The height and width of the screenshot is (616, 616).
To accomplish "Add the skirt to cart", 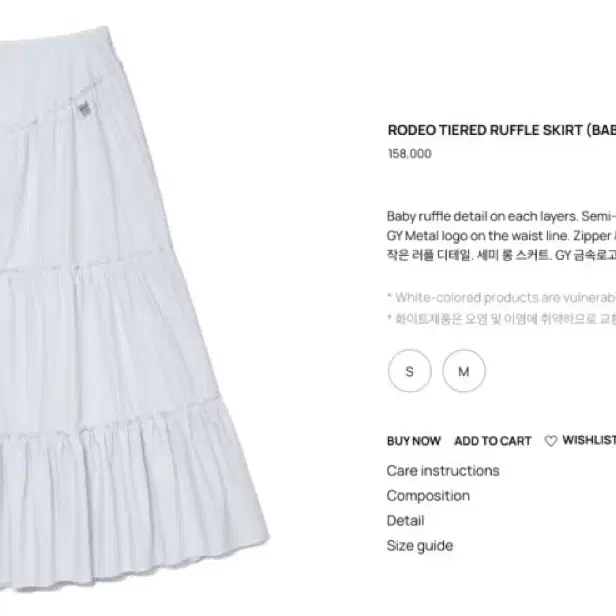I will [x=493, y=441].
